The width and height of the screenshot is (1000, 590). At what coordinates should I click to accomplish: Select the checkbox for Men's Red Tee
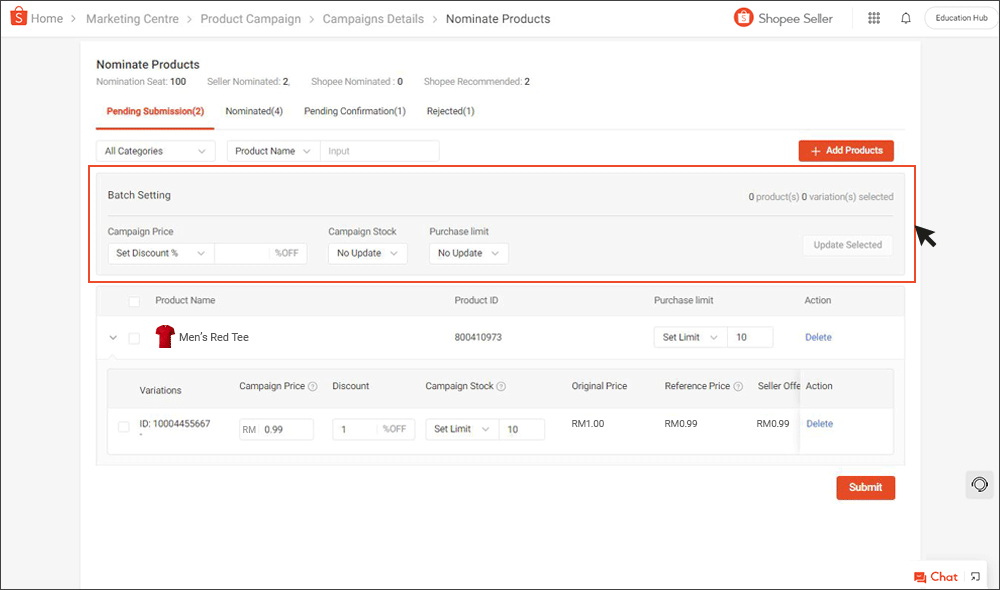135,337
